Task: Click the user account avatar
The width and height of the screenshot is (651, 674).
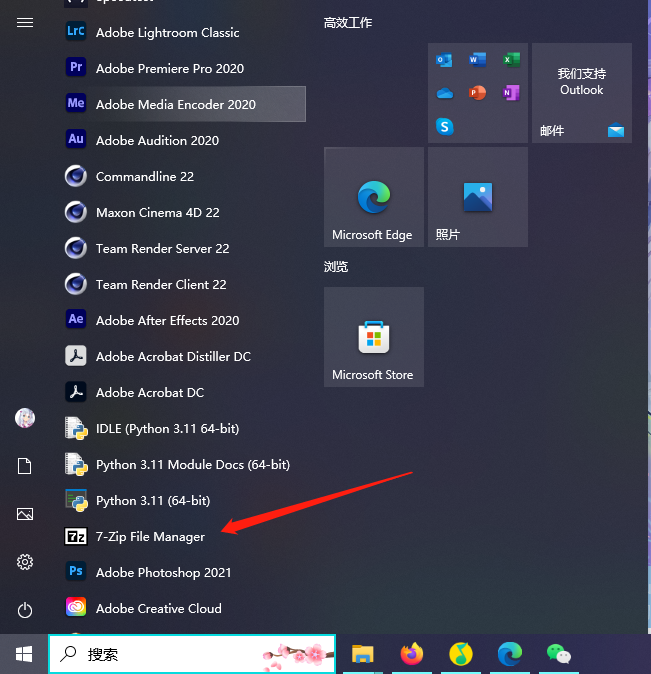Action: click(25, 418)
